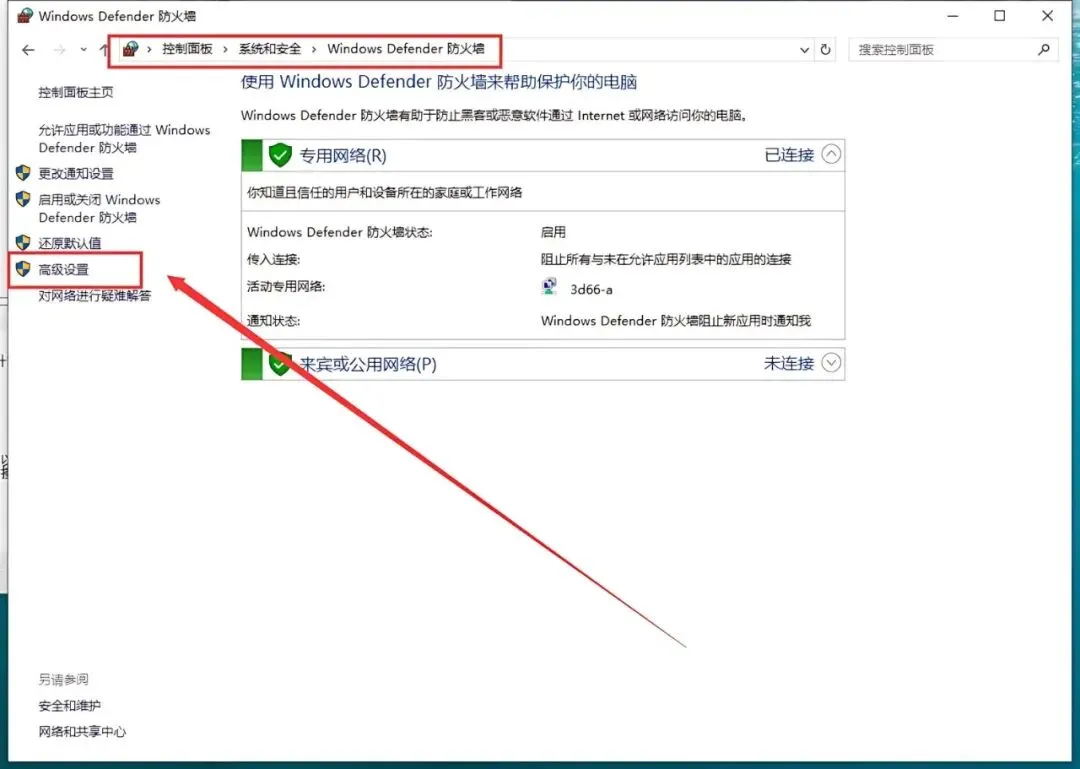Click the title bar firewall app icon
This screenshot has width=1080, height=769.
tap(24, 15)
